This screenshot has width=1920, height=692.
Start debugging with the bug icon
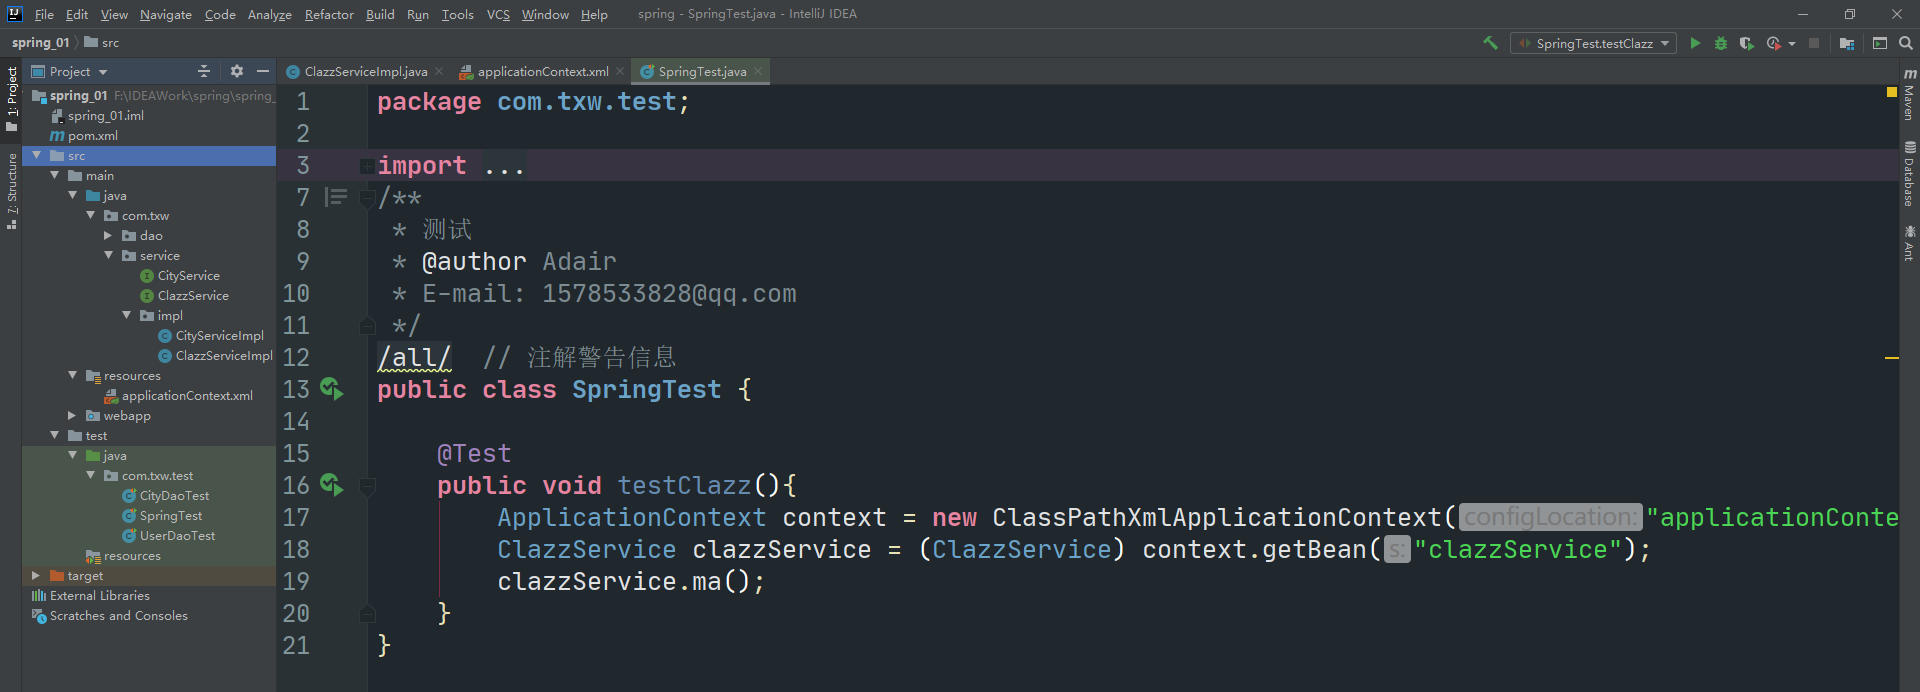[1721, 43]
